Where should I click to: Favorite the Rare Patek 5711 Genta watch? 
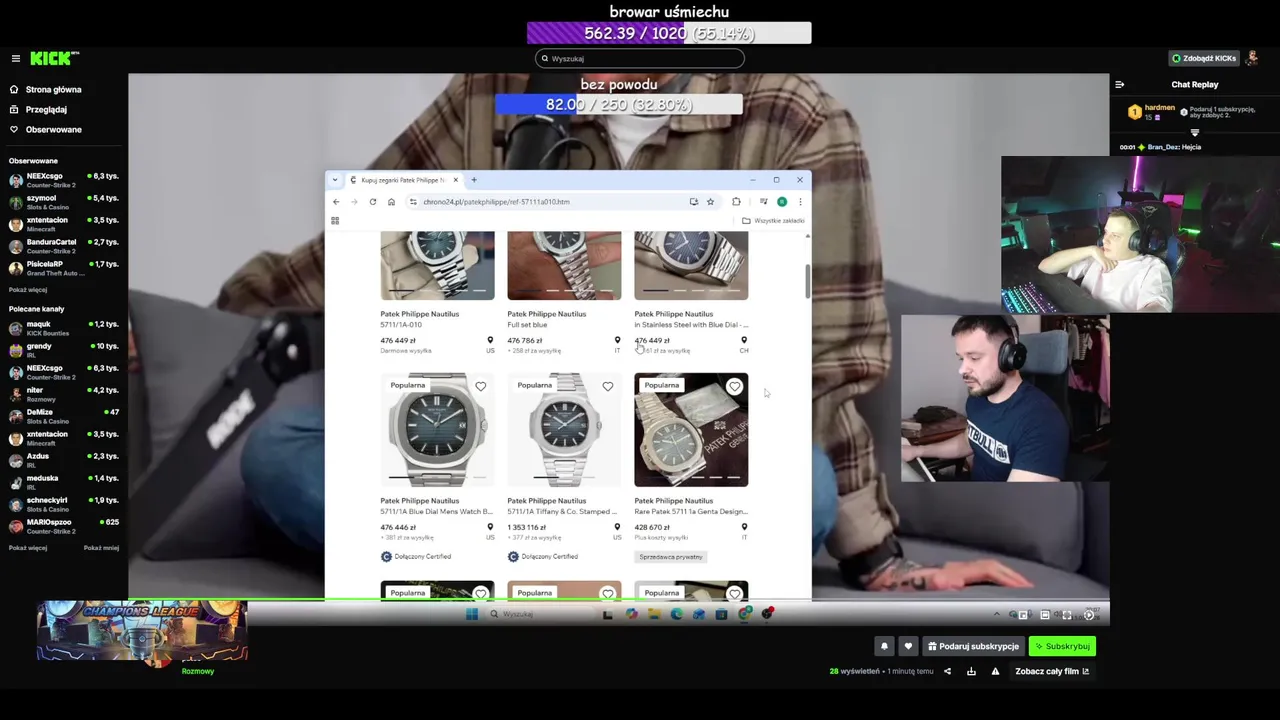(735, 386)
